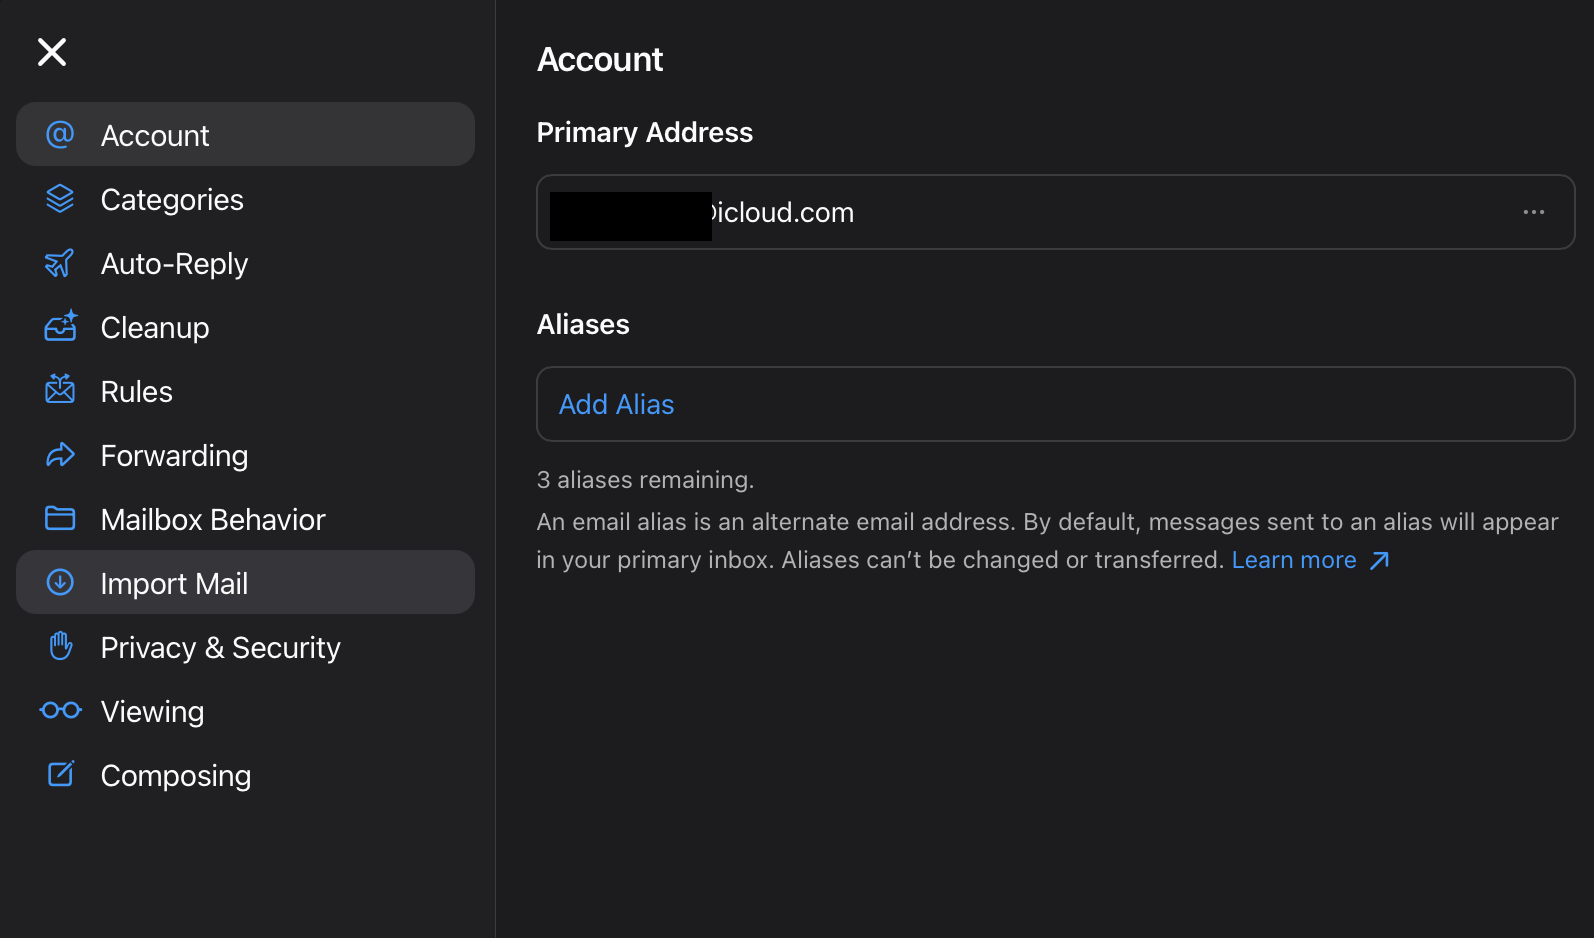Click the primary iCloud address field
This screenshot has width=1594, height=938.
1000,212
